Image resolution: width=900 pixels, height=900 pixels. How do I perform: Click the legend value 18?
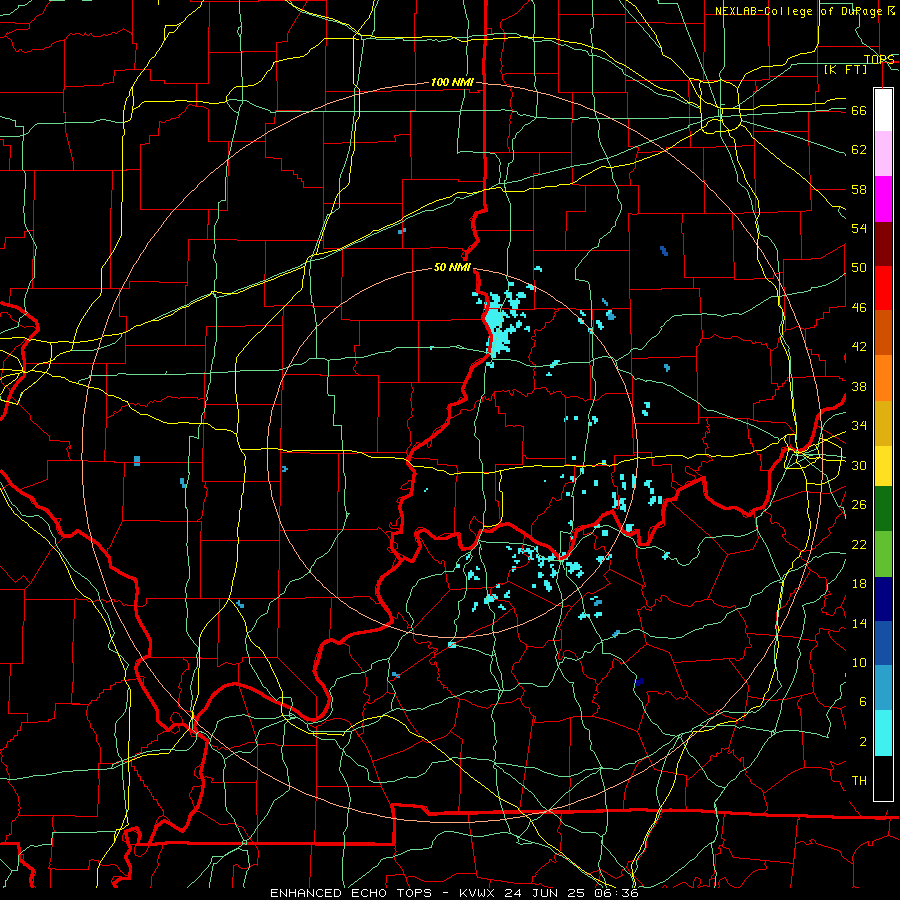859,584
